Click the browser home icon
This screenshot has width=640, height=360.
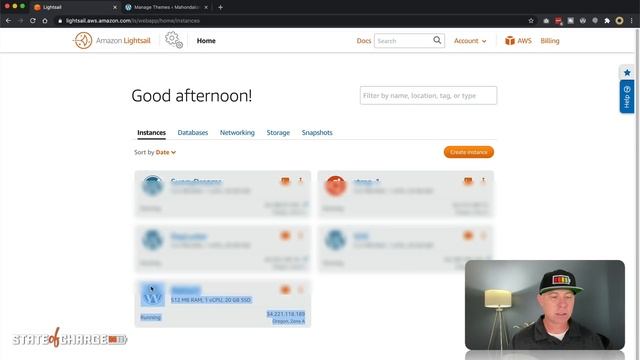[45, 20]
